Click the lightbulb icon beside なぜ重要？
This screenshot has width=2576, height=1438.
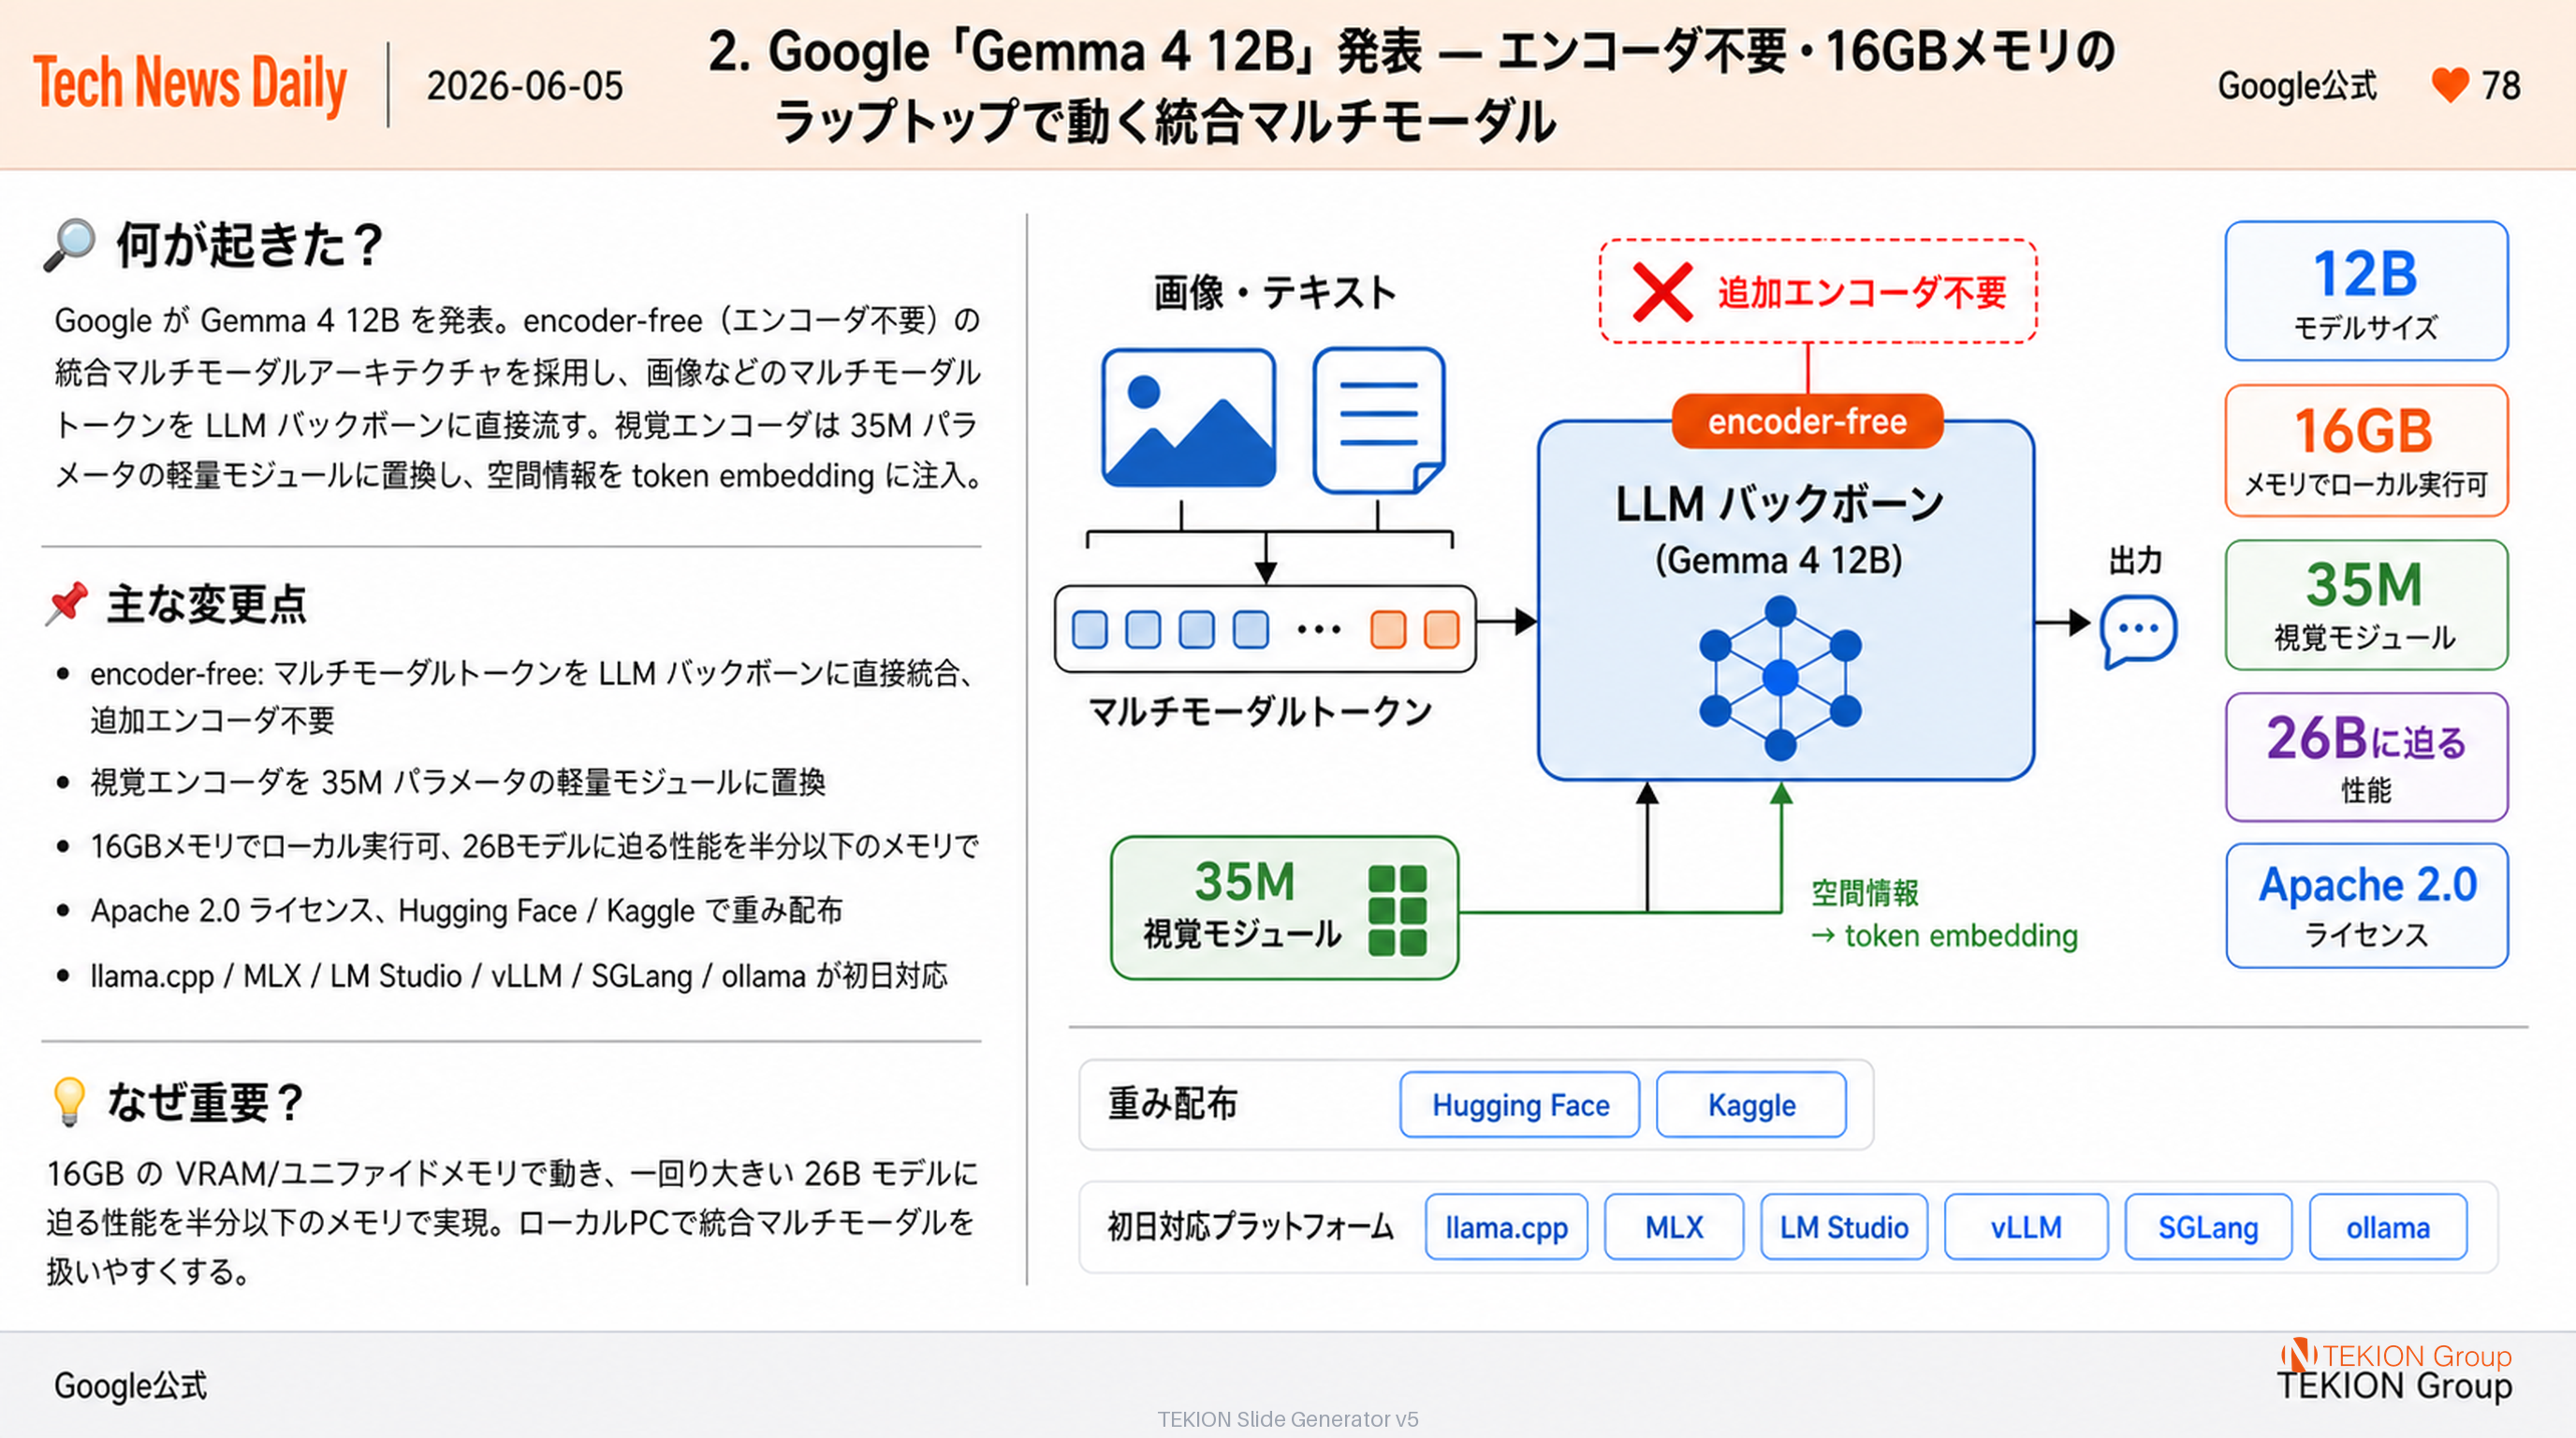(69, 1102)
